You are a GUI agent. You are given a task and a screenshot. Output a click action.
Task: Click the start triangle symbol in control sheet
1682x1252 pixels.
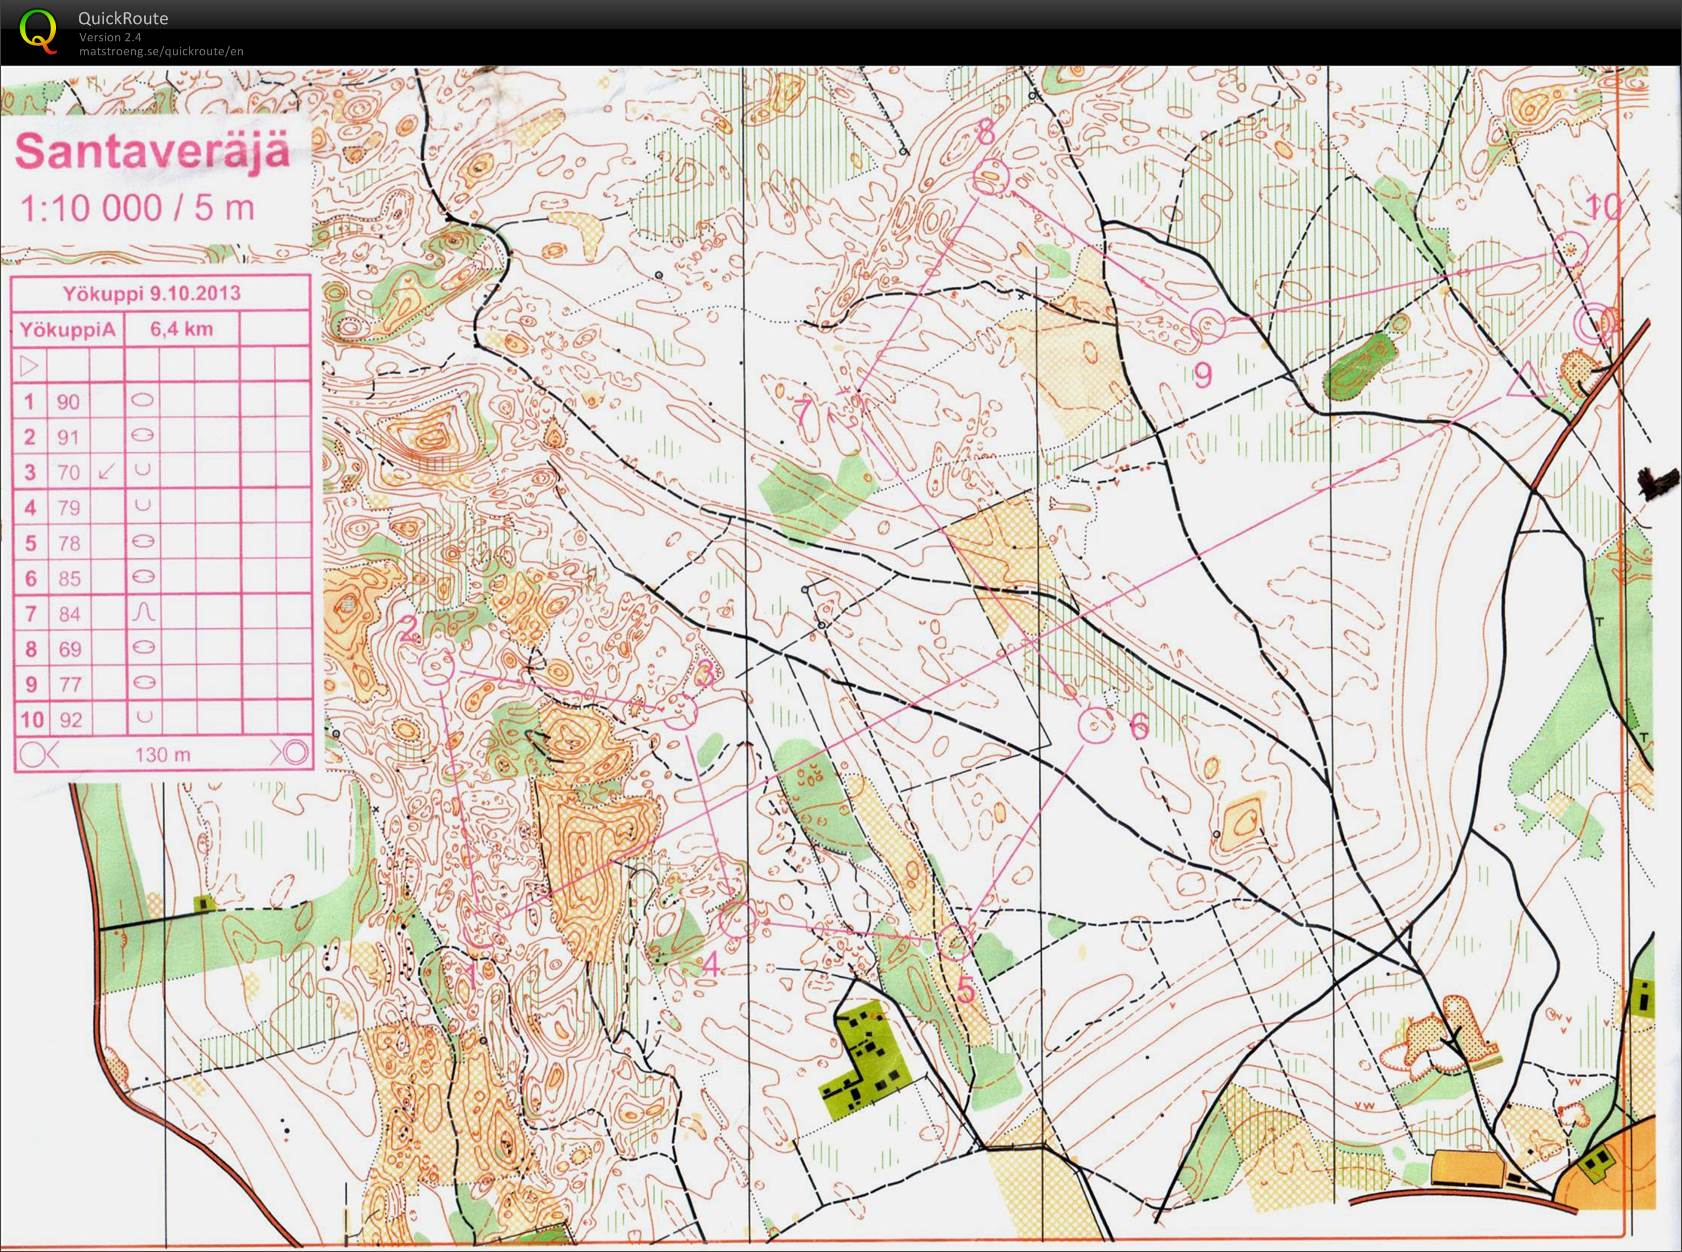pyautogui.click(x=29, y=365)
